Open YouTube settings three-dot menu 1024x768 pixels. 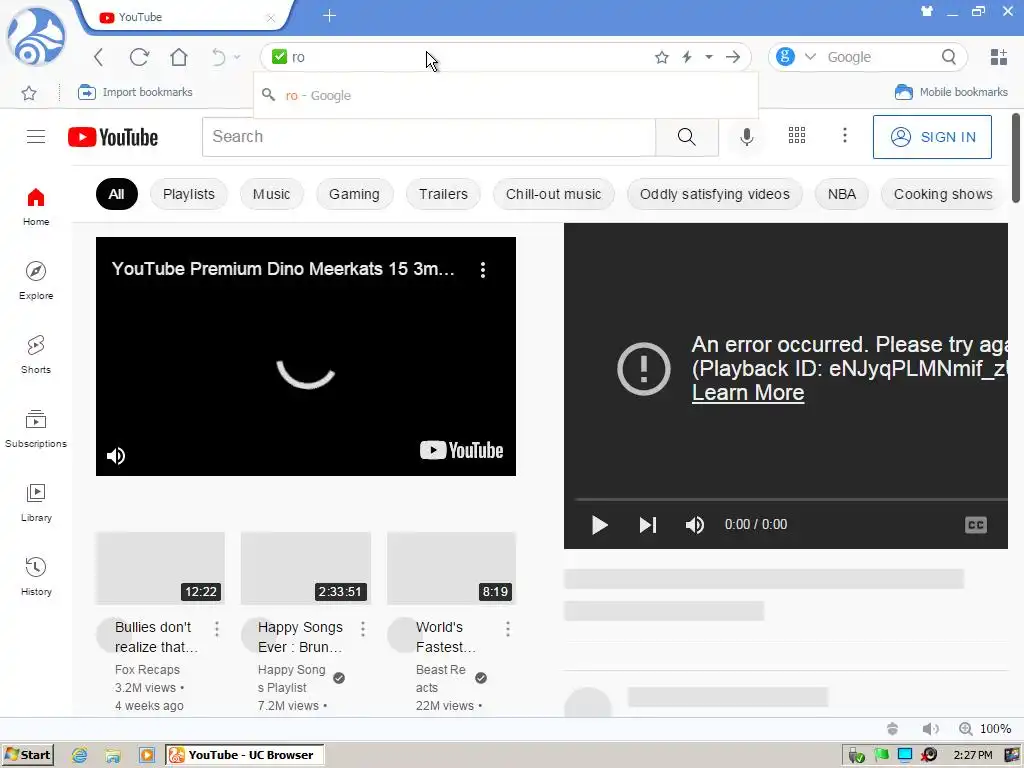(844, 135)
